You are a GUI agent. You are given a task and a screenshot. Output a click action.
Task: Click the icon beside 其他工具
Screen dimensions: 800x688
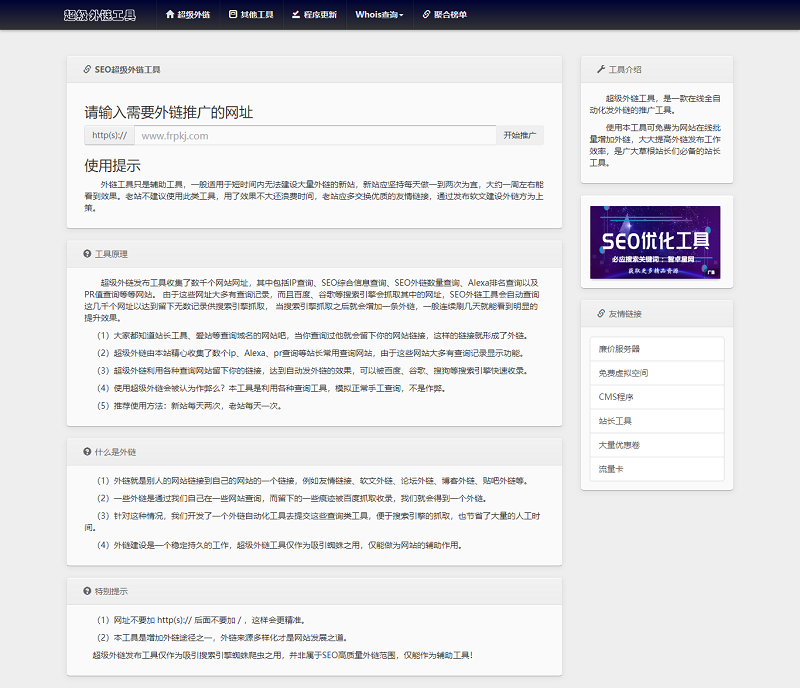(233, 14)
